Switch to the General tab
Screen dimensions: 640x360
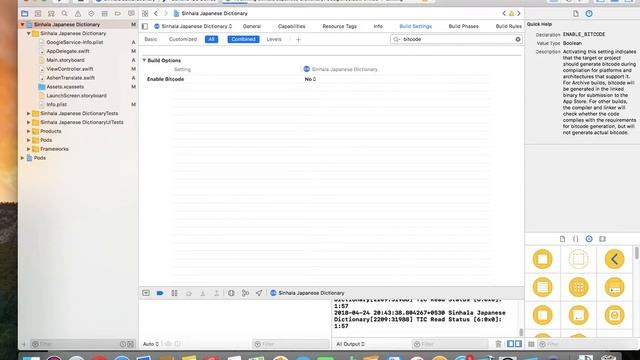pyautogui.click(x=252, y=26)
